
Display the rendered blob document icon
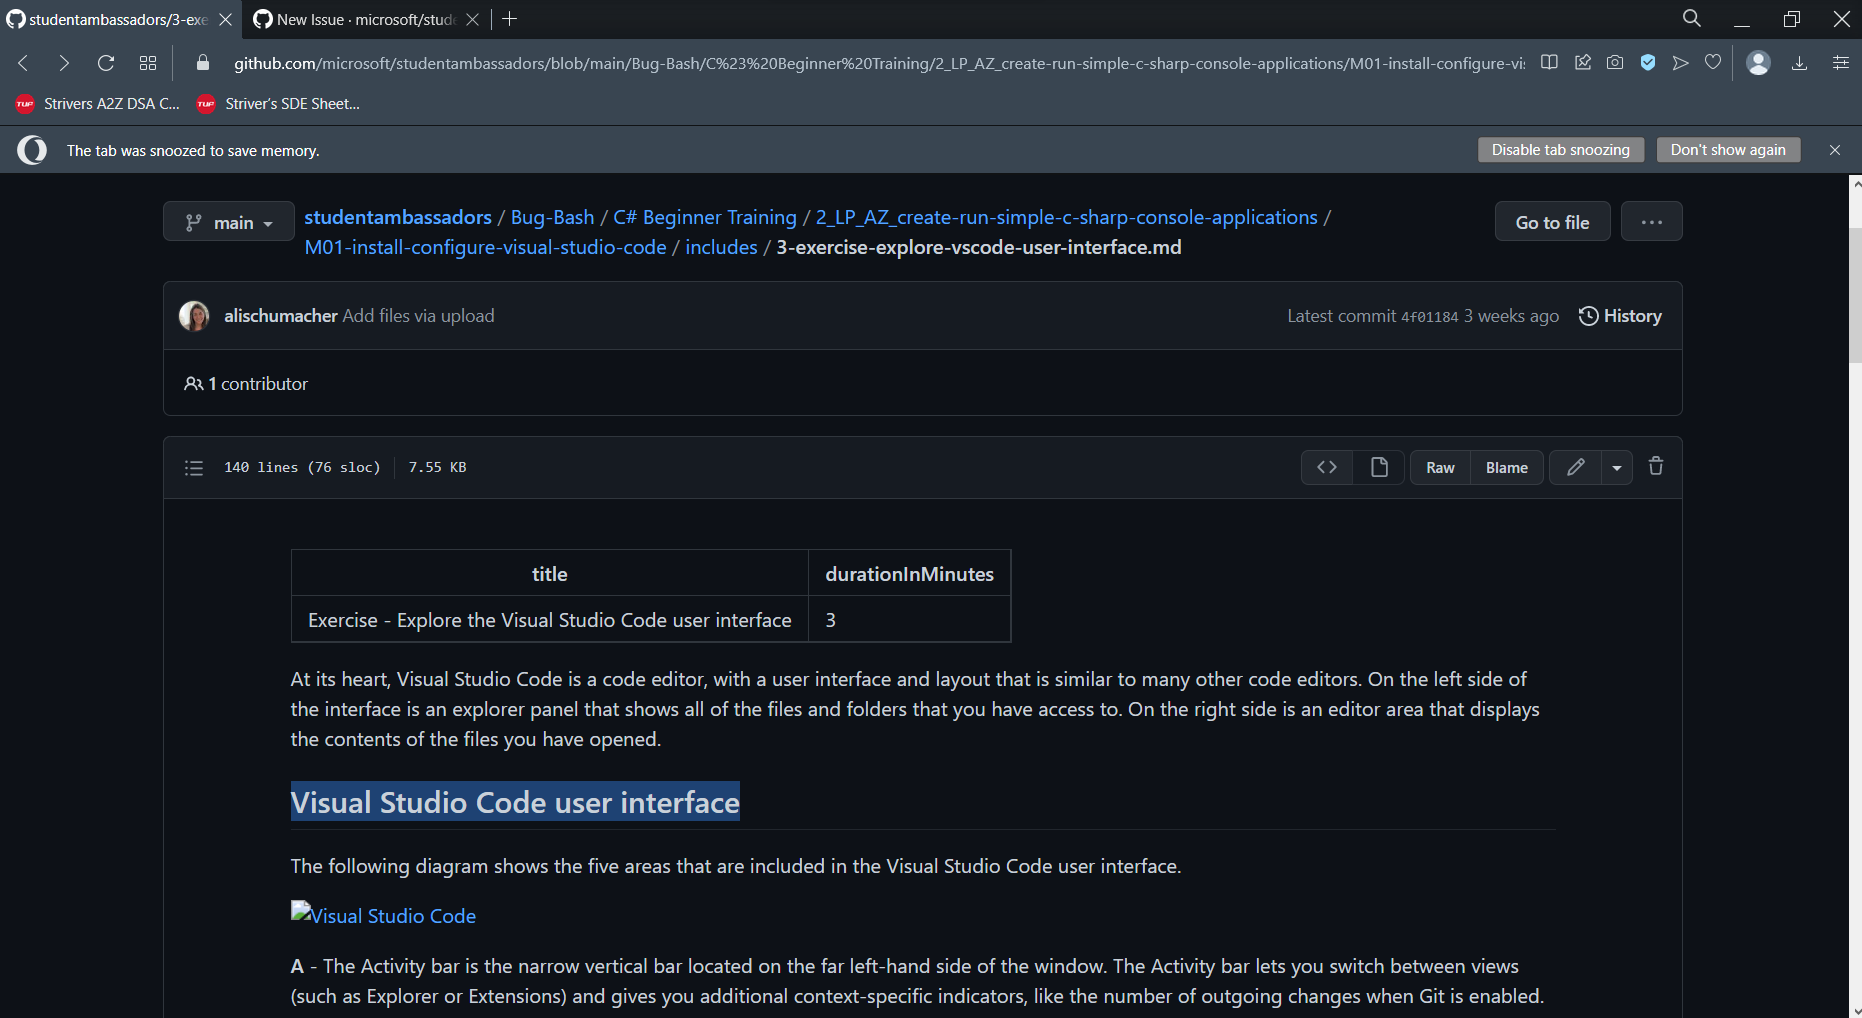(x=1379, y=467)
